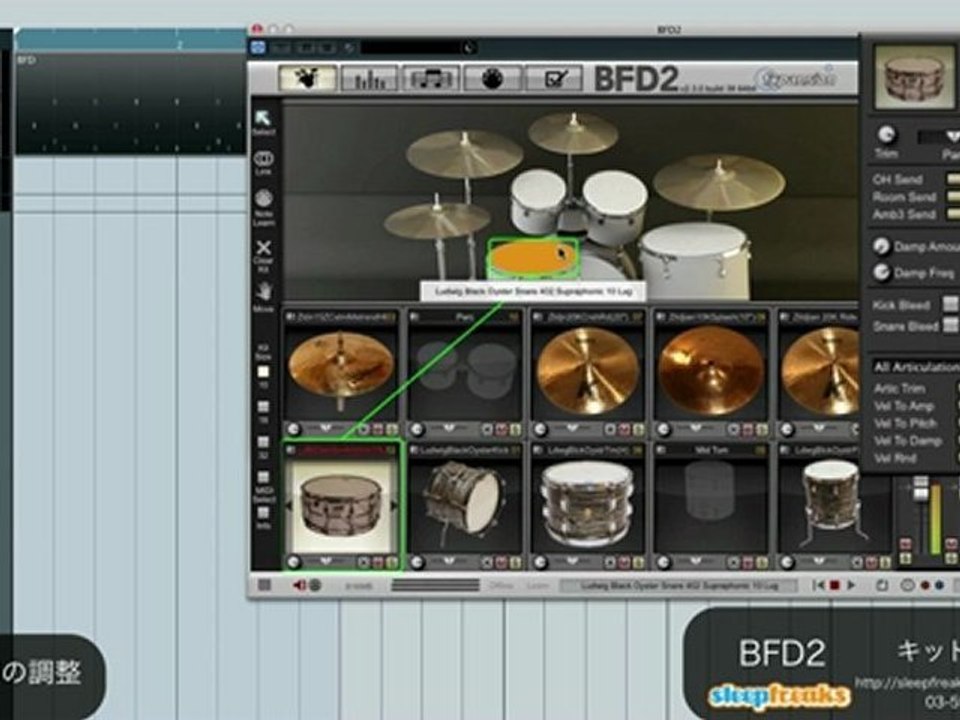Open the Keymap page knob tab
This screenshot has height=720, width=960.
pyautogui.click(x=492, y=78)
